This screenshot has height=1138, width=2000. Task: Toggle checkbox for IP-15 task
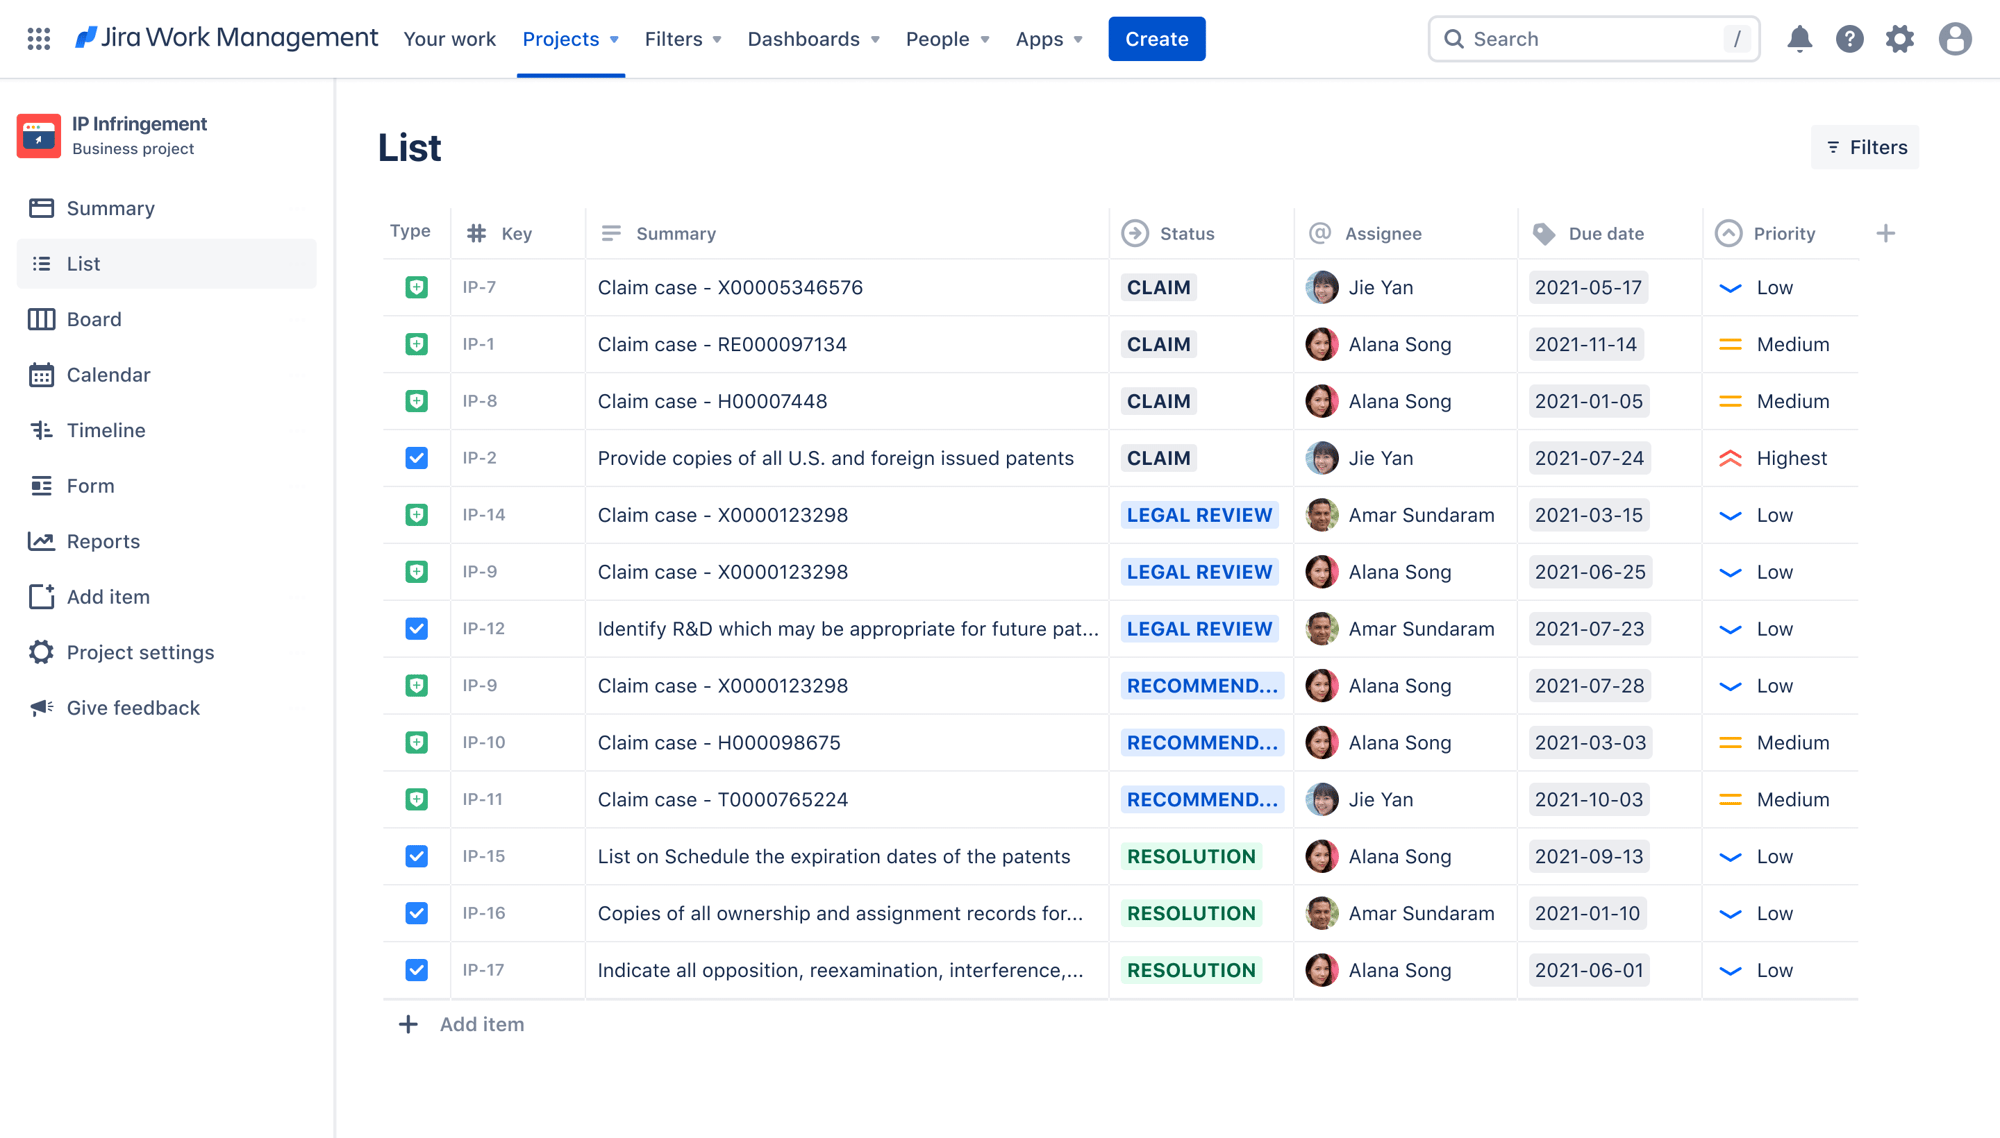[415, 855]
